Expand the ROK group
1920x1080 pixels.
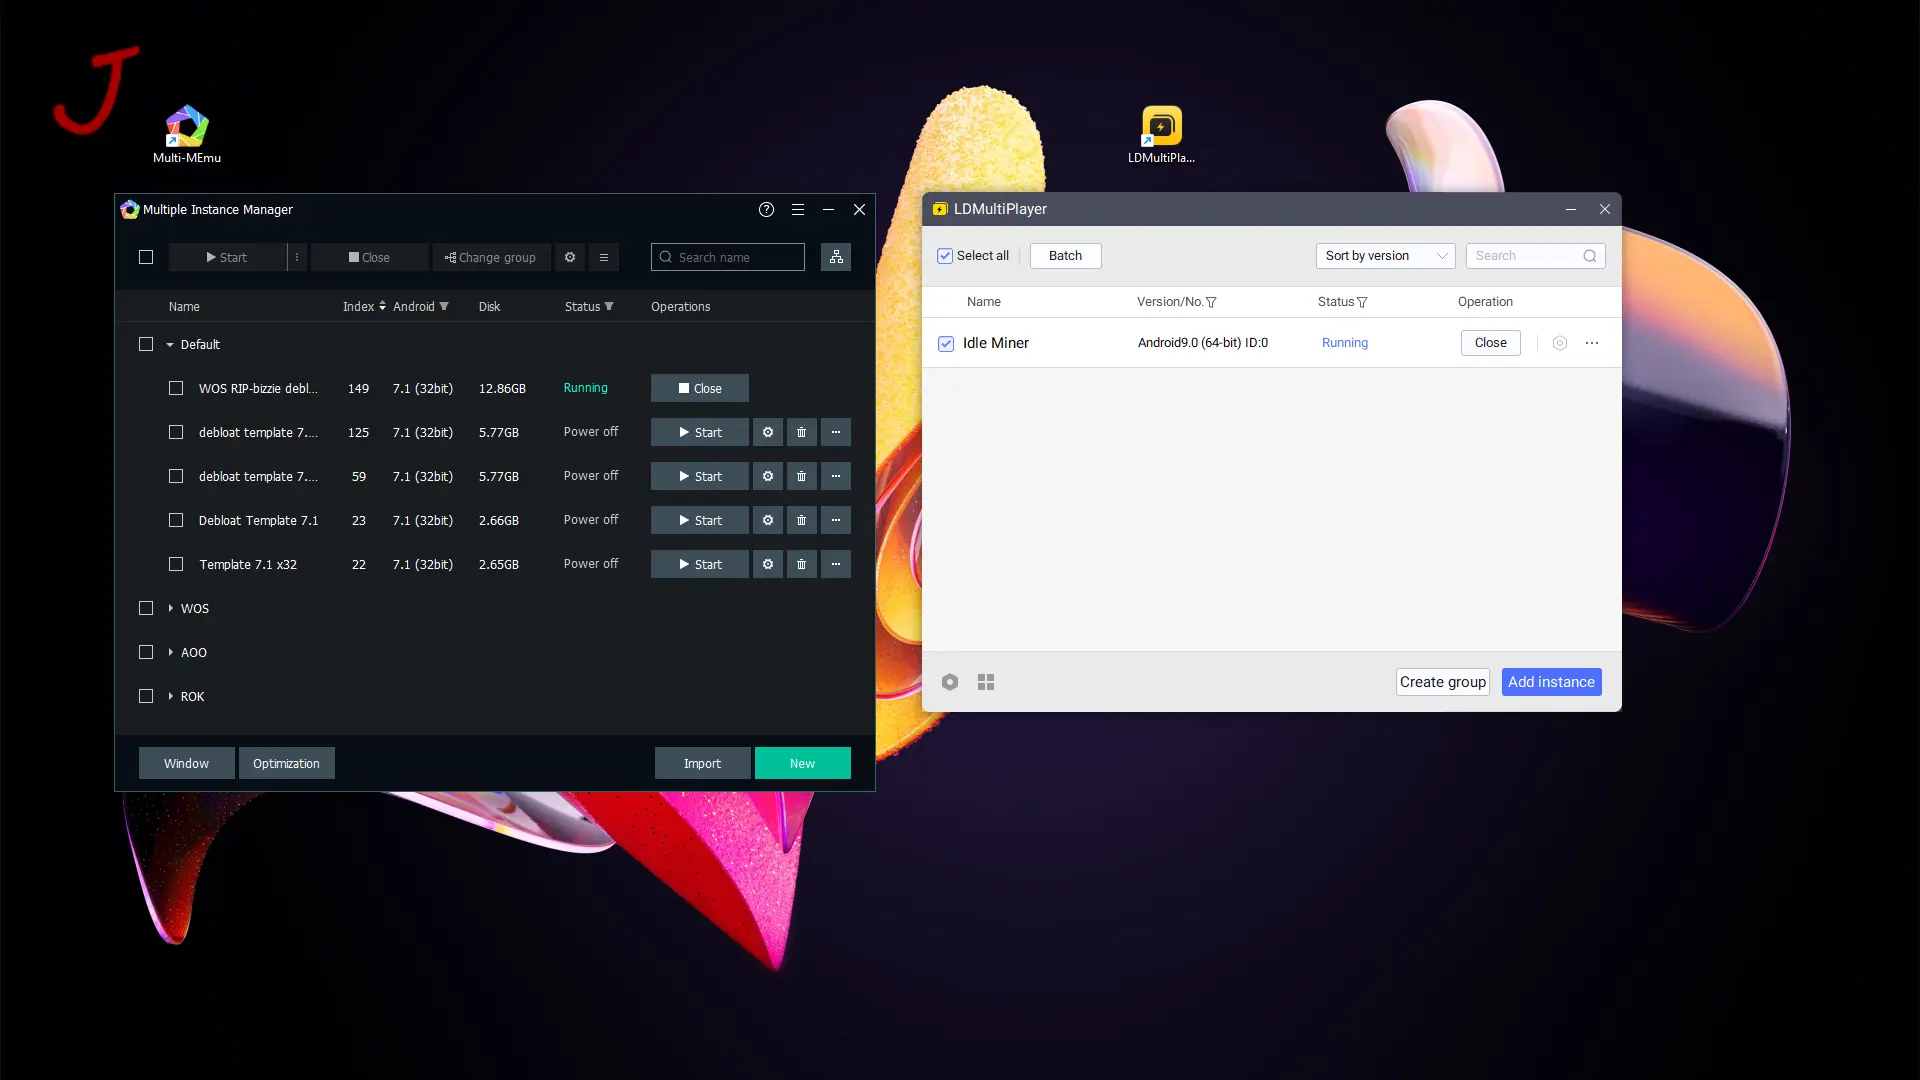coord(170,696)
